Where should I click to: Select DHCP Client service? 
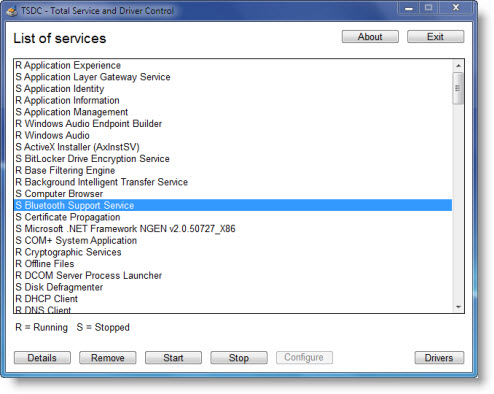tap(233, 299)
